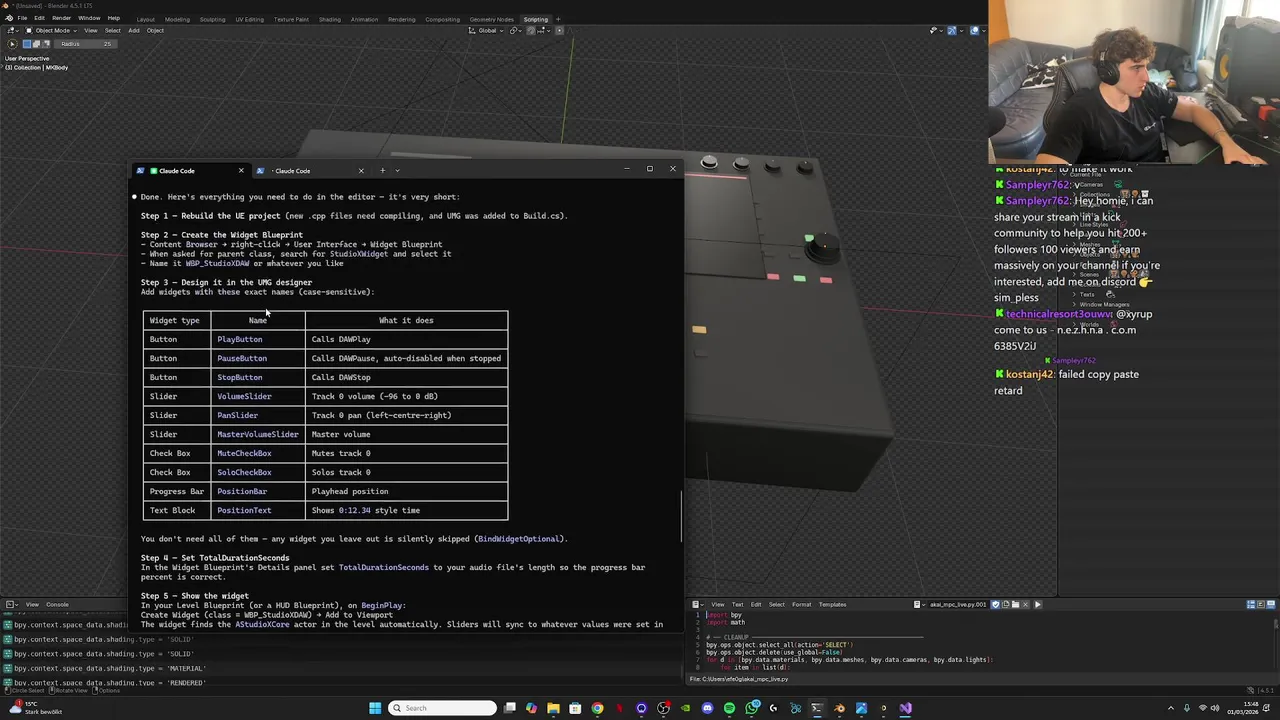1280x720 pixels.
Task: Open the pivot point dropdown
Action: coord(516,30)
